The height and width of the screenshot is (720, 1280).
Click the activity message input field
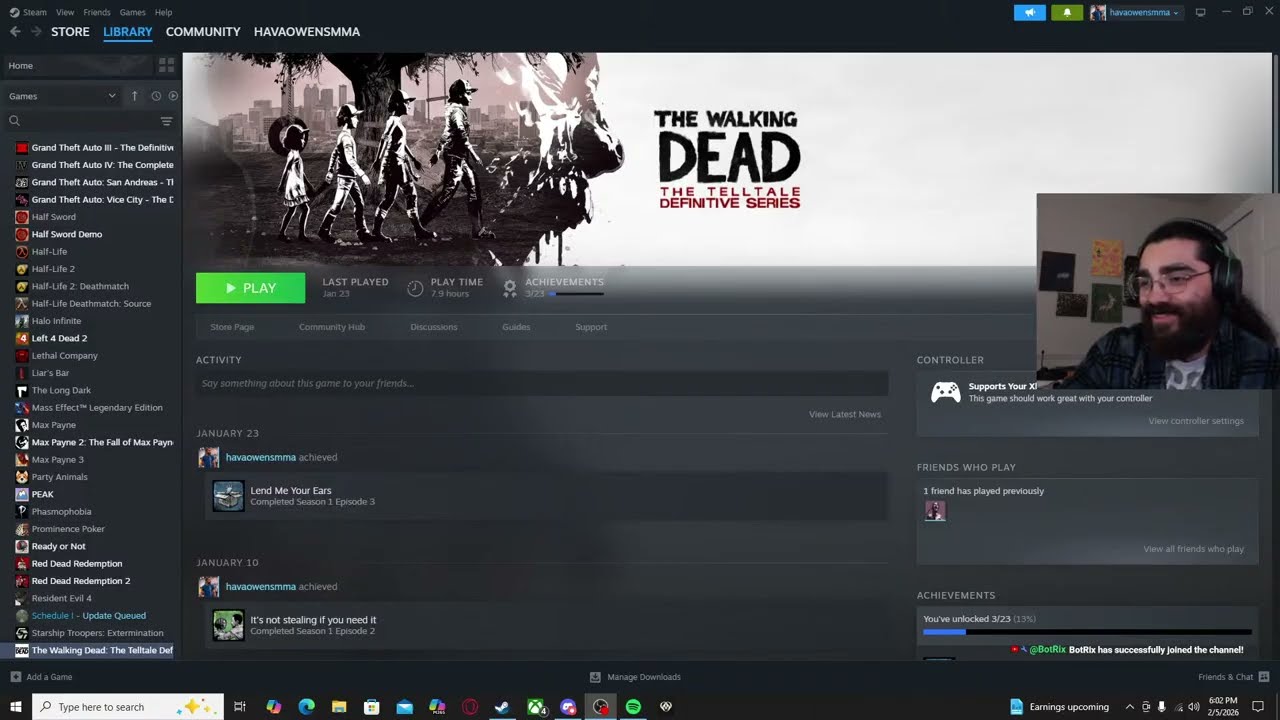542,383
